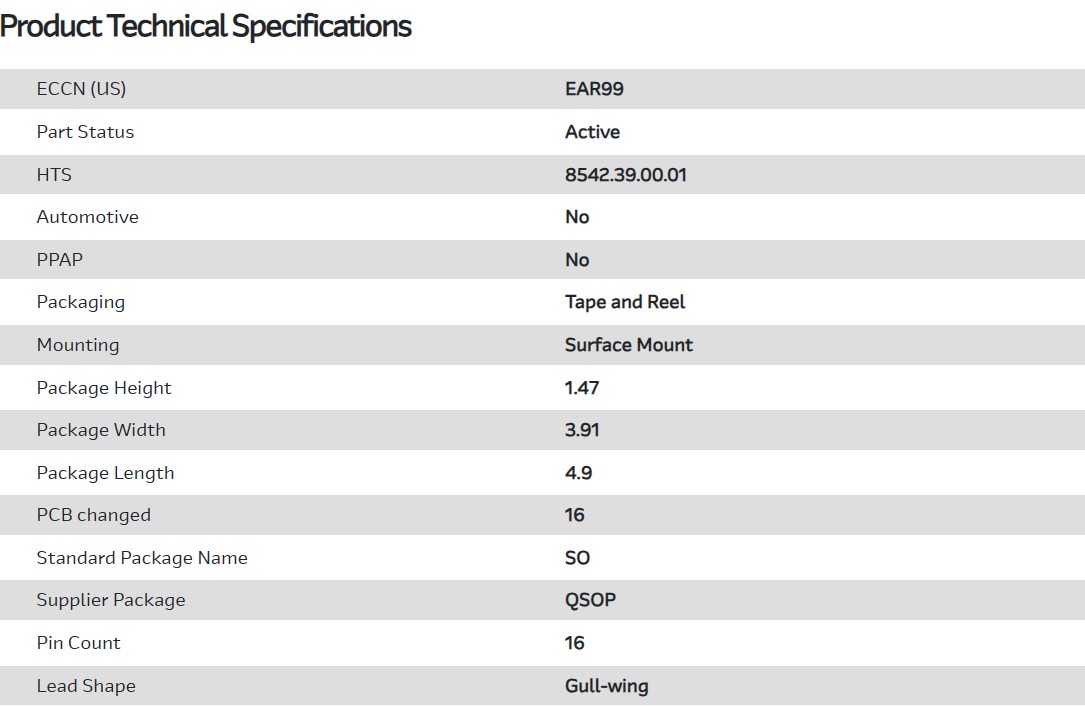Click the Automotive row label
The image size is (1085, 706).
[87, 217]
